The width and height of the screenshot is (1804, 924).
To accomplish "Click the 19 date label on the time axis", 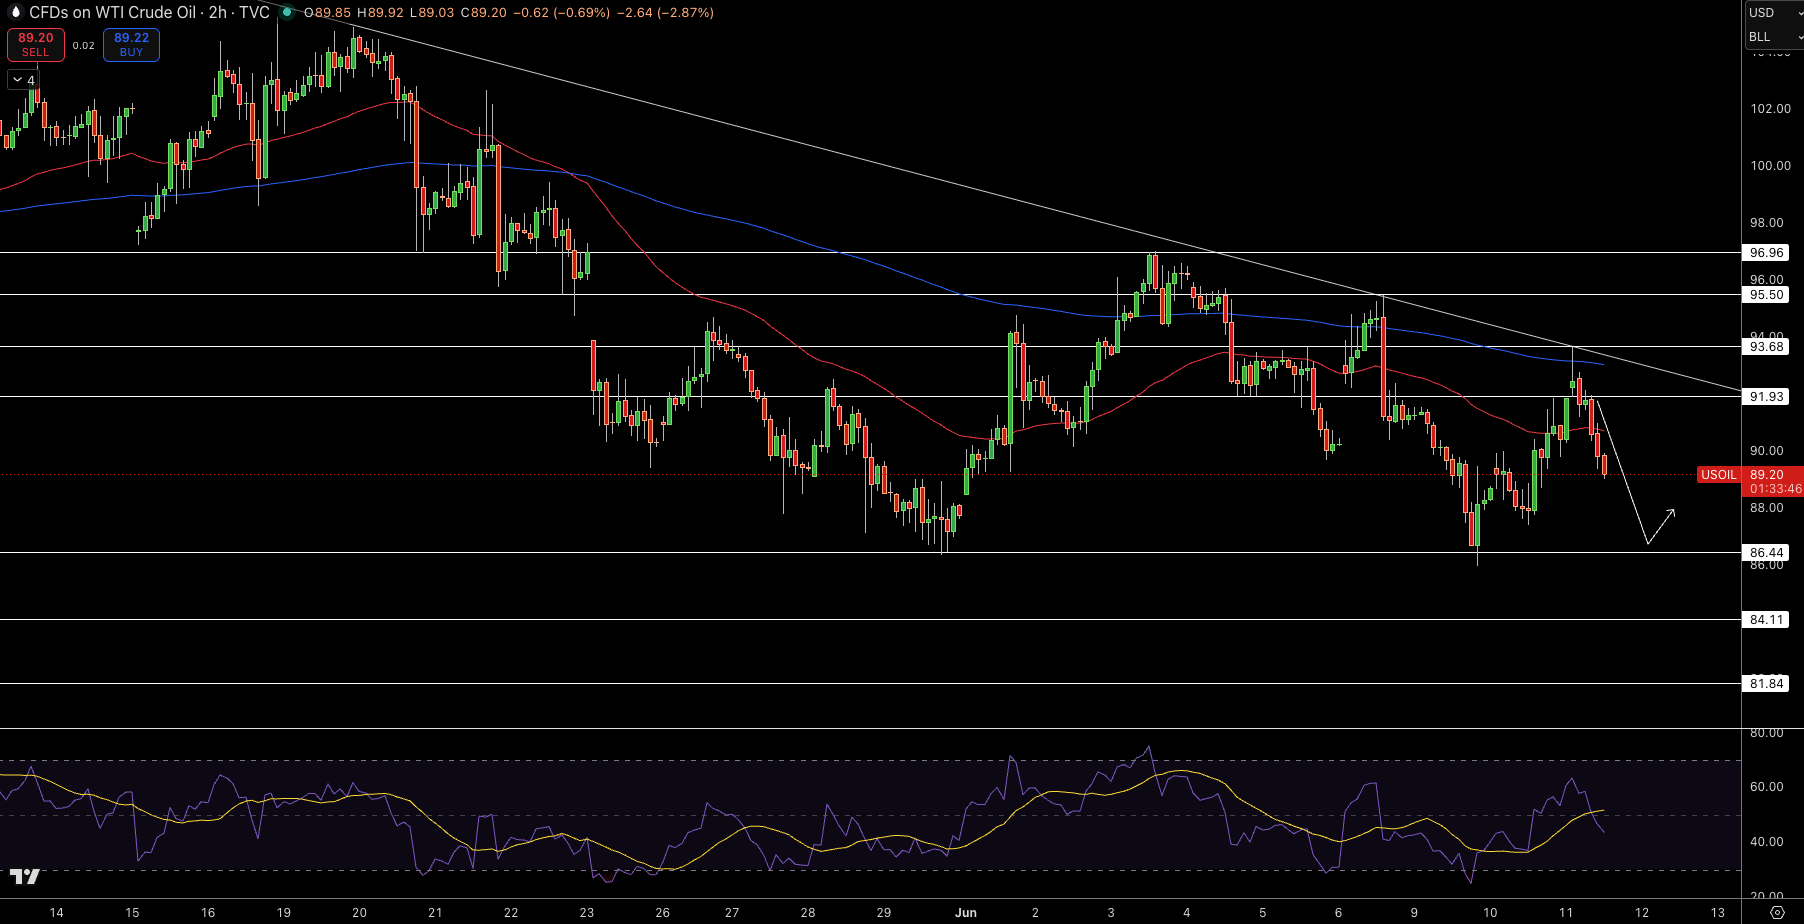I will pos(284,912).
